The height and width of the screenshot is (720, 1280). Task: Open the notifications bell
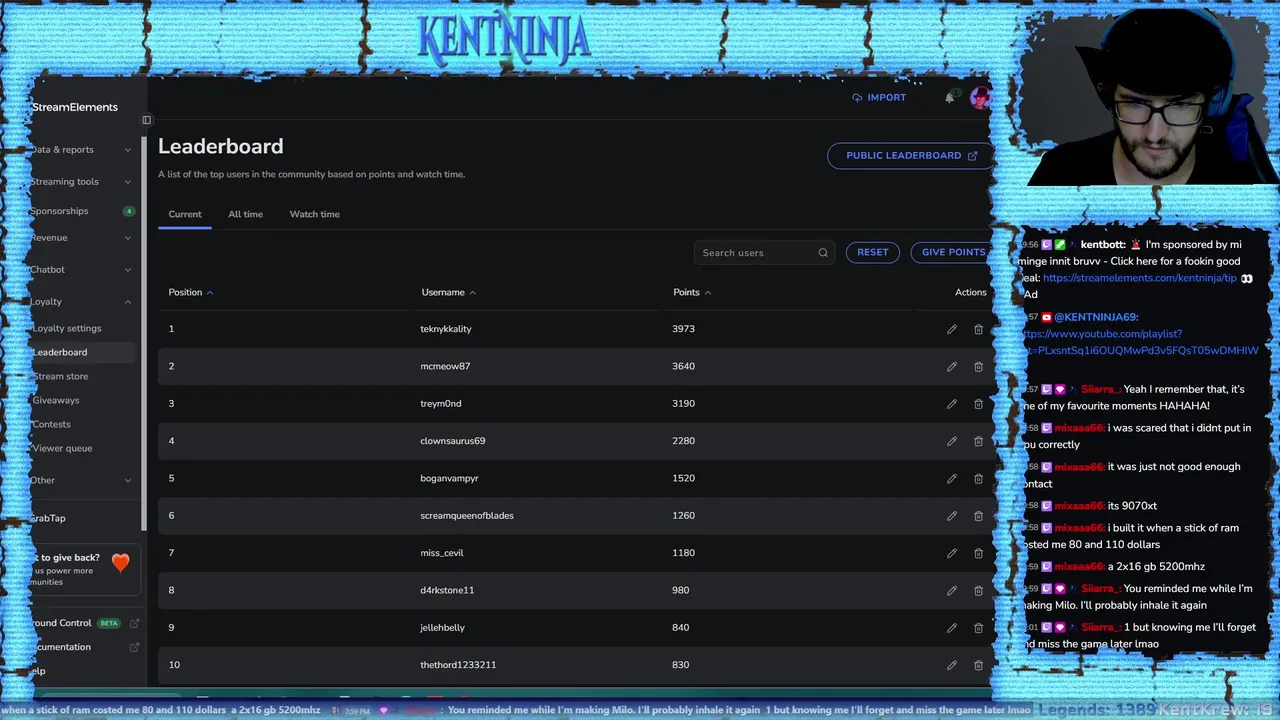[x=949, y=98]
